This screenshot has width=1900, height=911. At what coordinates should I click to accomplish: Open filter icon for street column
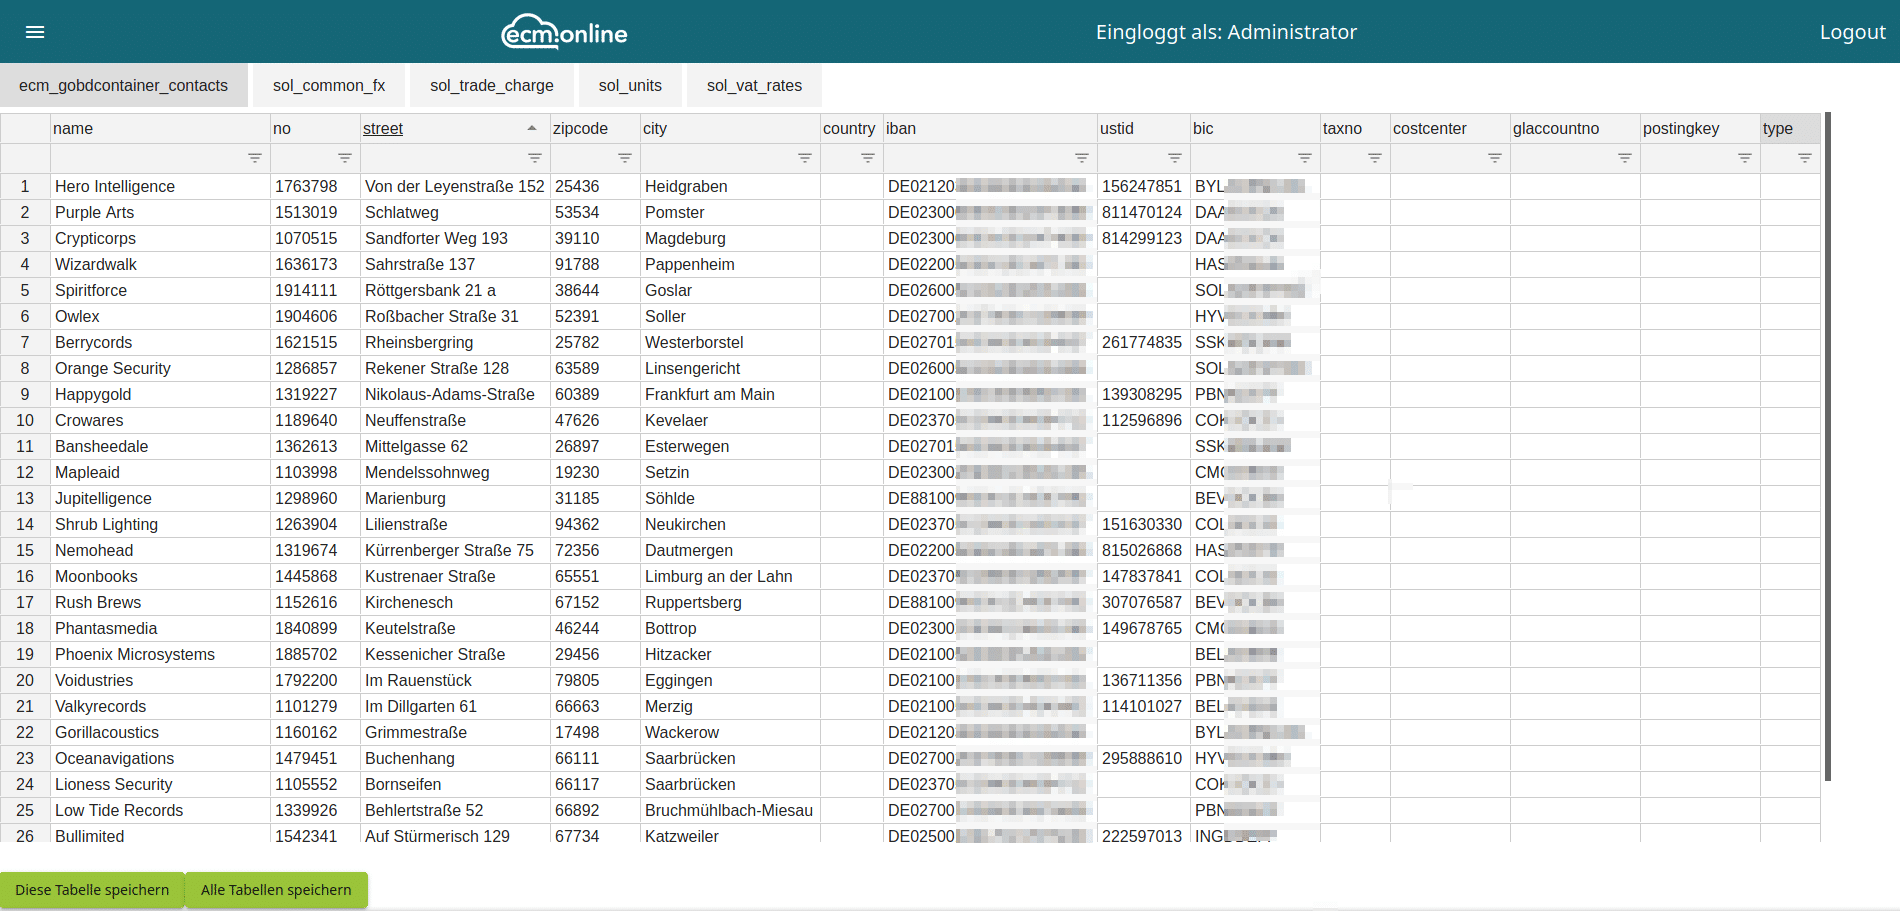[535, 158]
